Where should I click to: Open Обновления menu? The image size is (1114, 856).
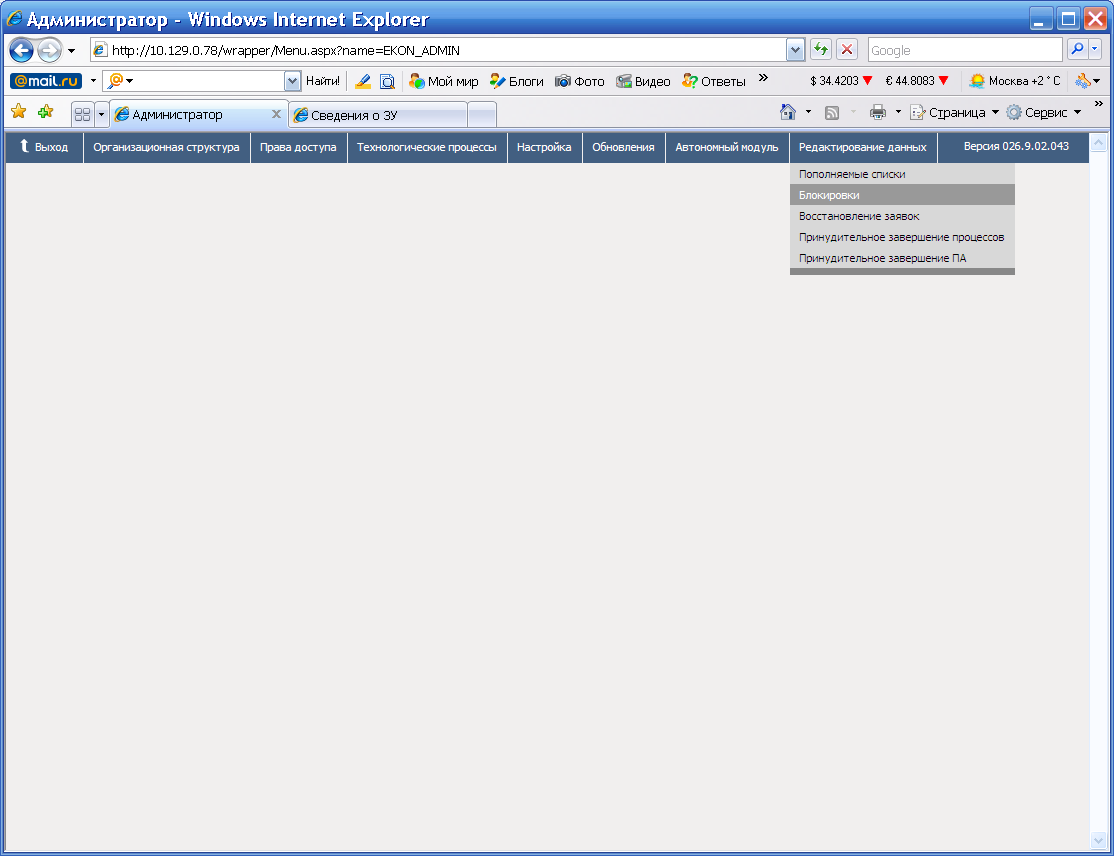click(623, 147)
